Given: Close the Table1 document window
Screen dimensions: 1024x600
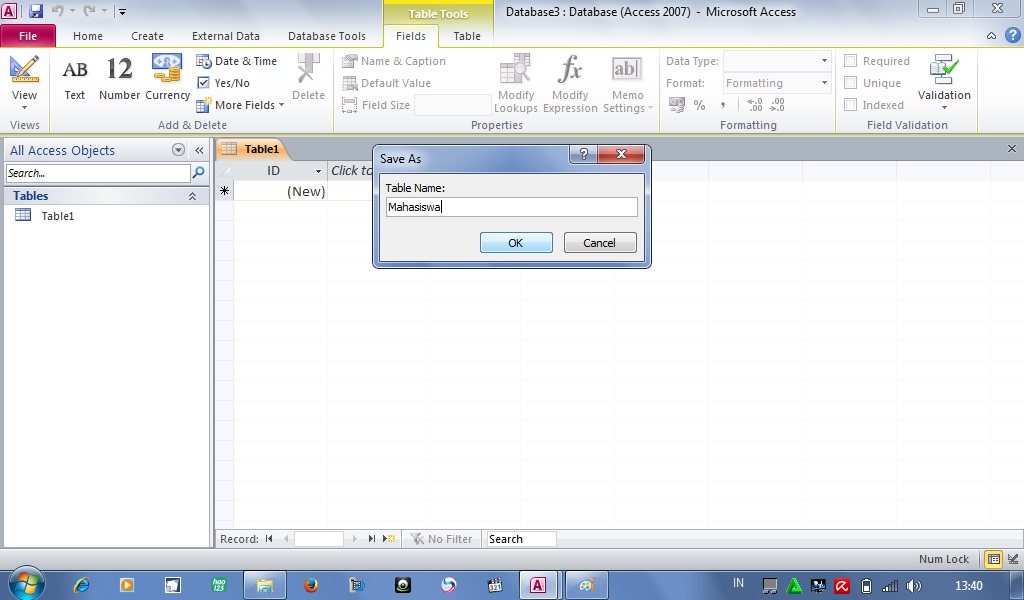Looking at the screenshot, I should point(1012,149).
